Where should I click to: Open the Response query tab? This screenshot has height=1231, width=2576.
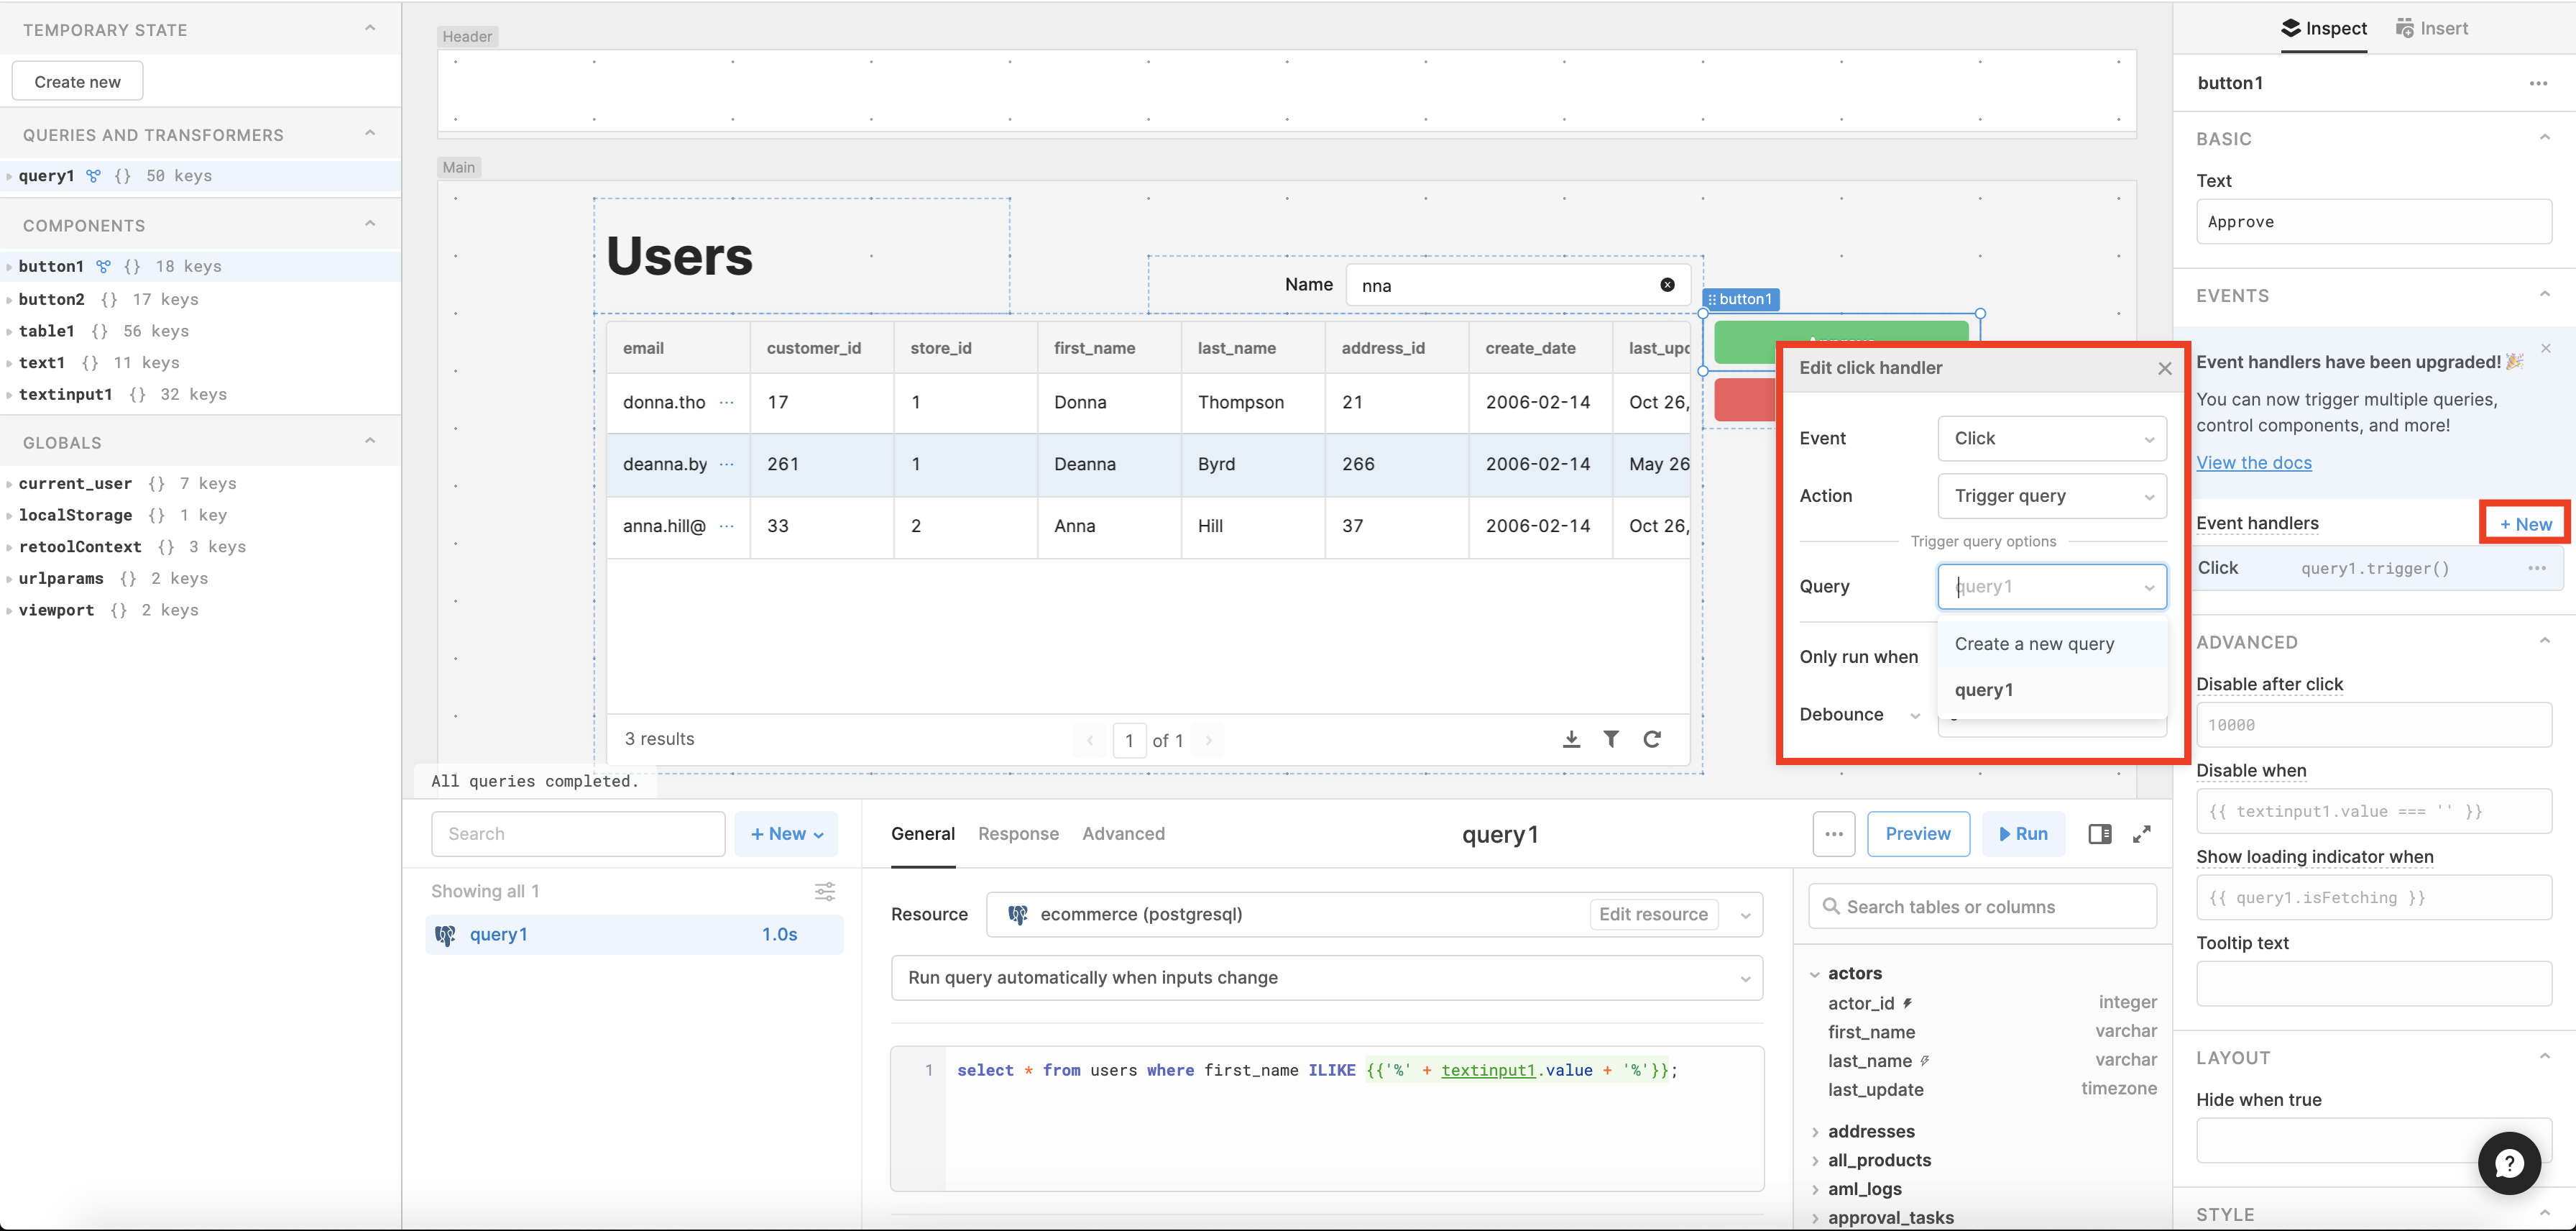click(x=1018, y=834)
